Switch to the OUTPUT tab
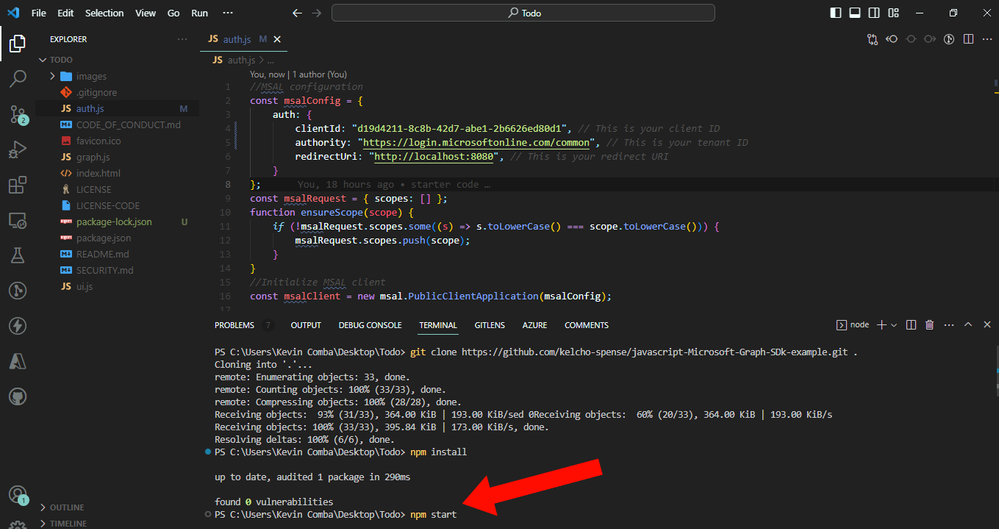Screen dimensions: 999x529 point(306,325)
